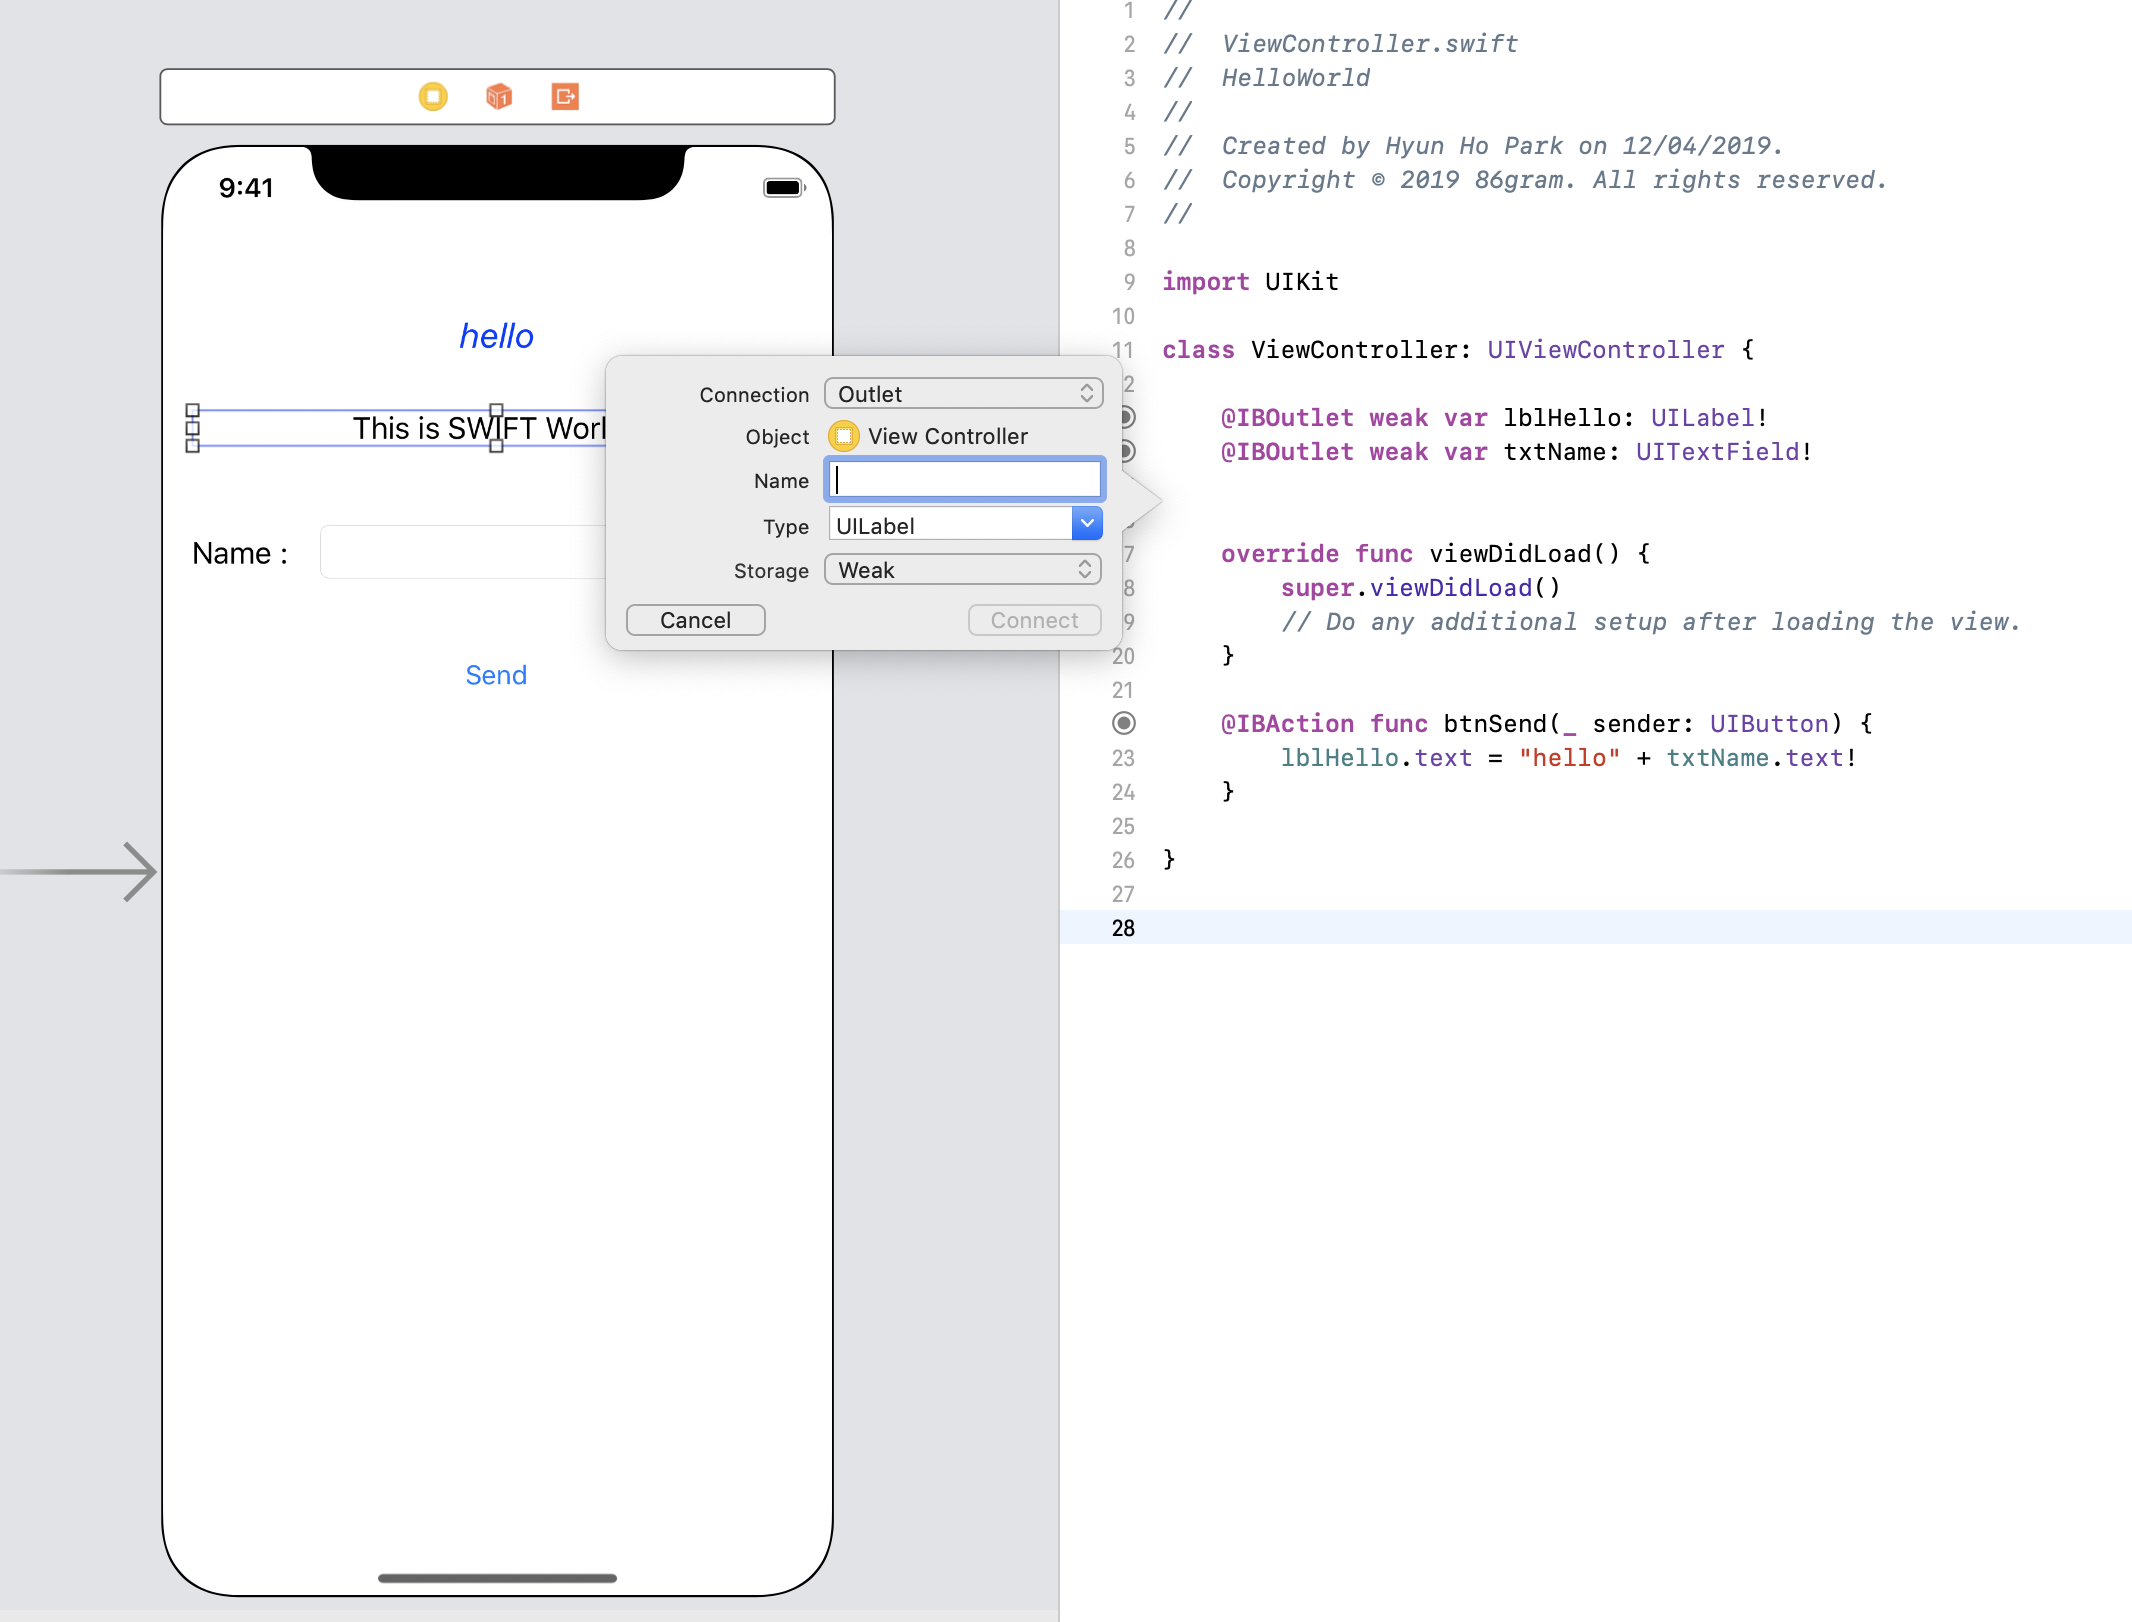Click the Exit icon in scene dock
The height and width of the screenshot is (1622, 2132).
(x=565, y=97)
